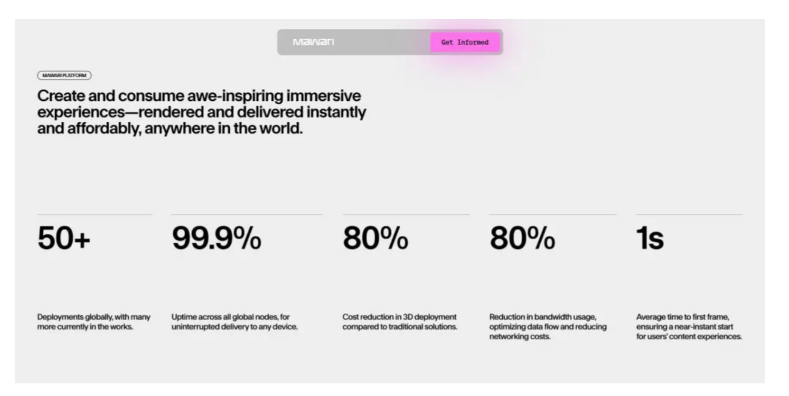Click the 99.9% uptime figure
The width and height of the screenshot is (789, 396).
click(x=216, y=238)
